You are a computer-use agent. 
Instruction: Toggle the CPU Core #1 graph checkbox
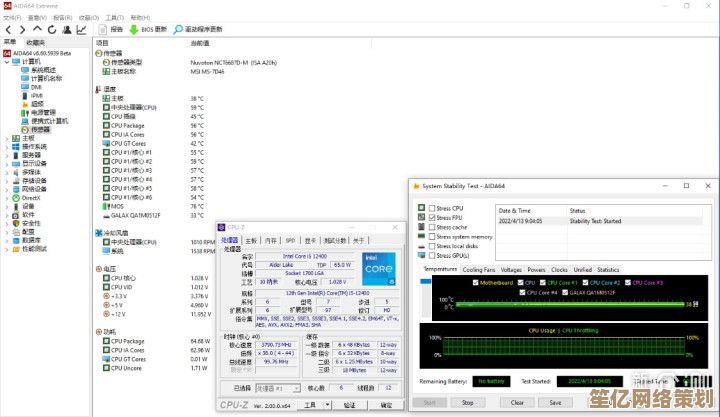click(x=543, y=283)
